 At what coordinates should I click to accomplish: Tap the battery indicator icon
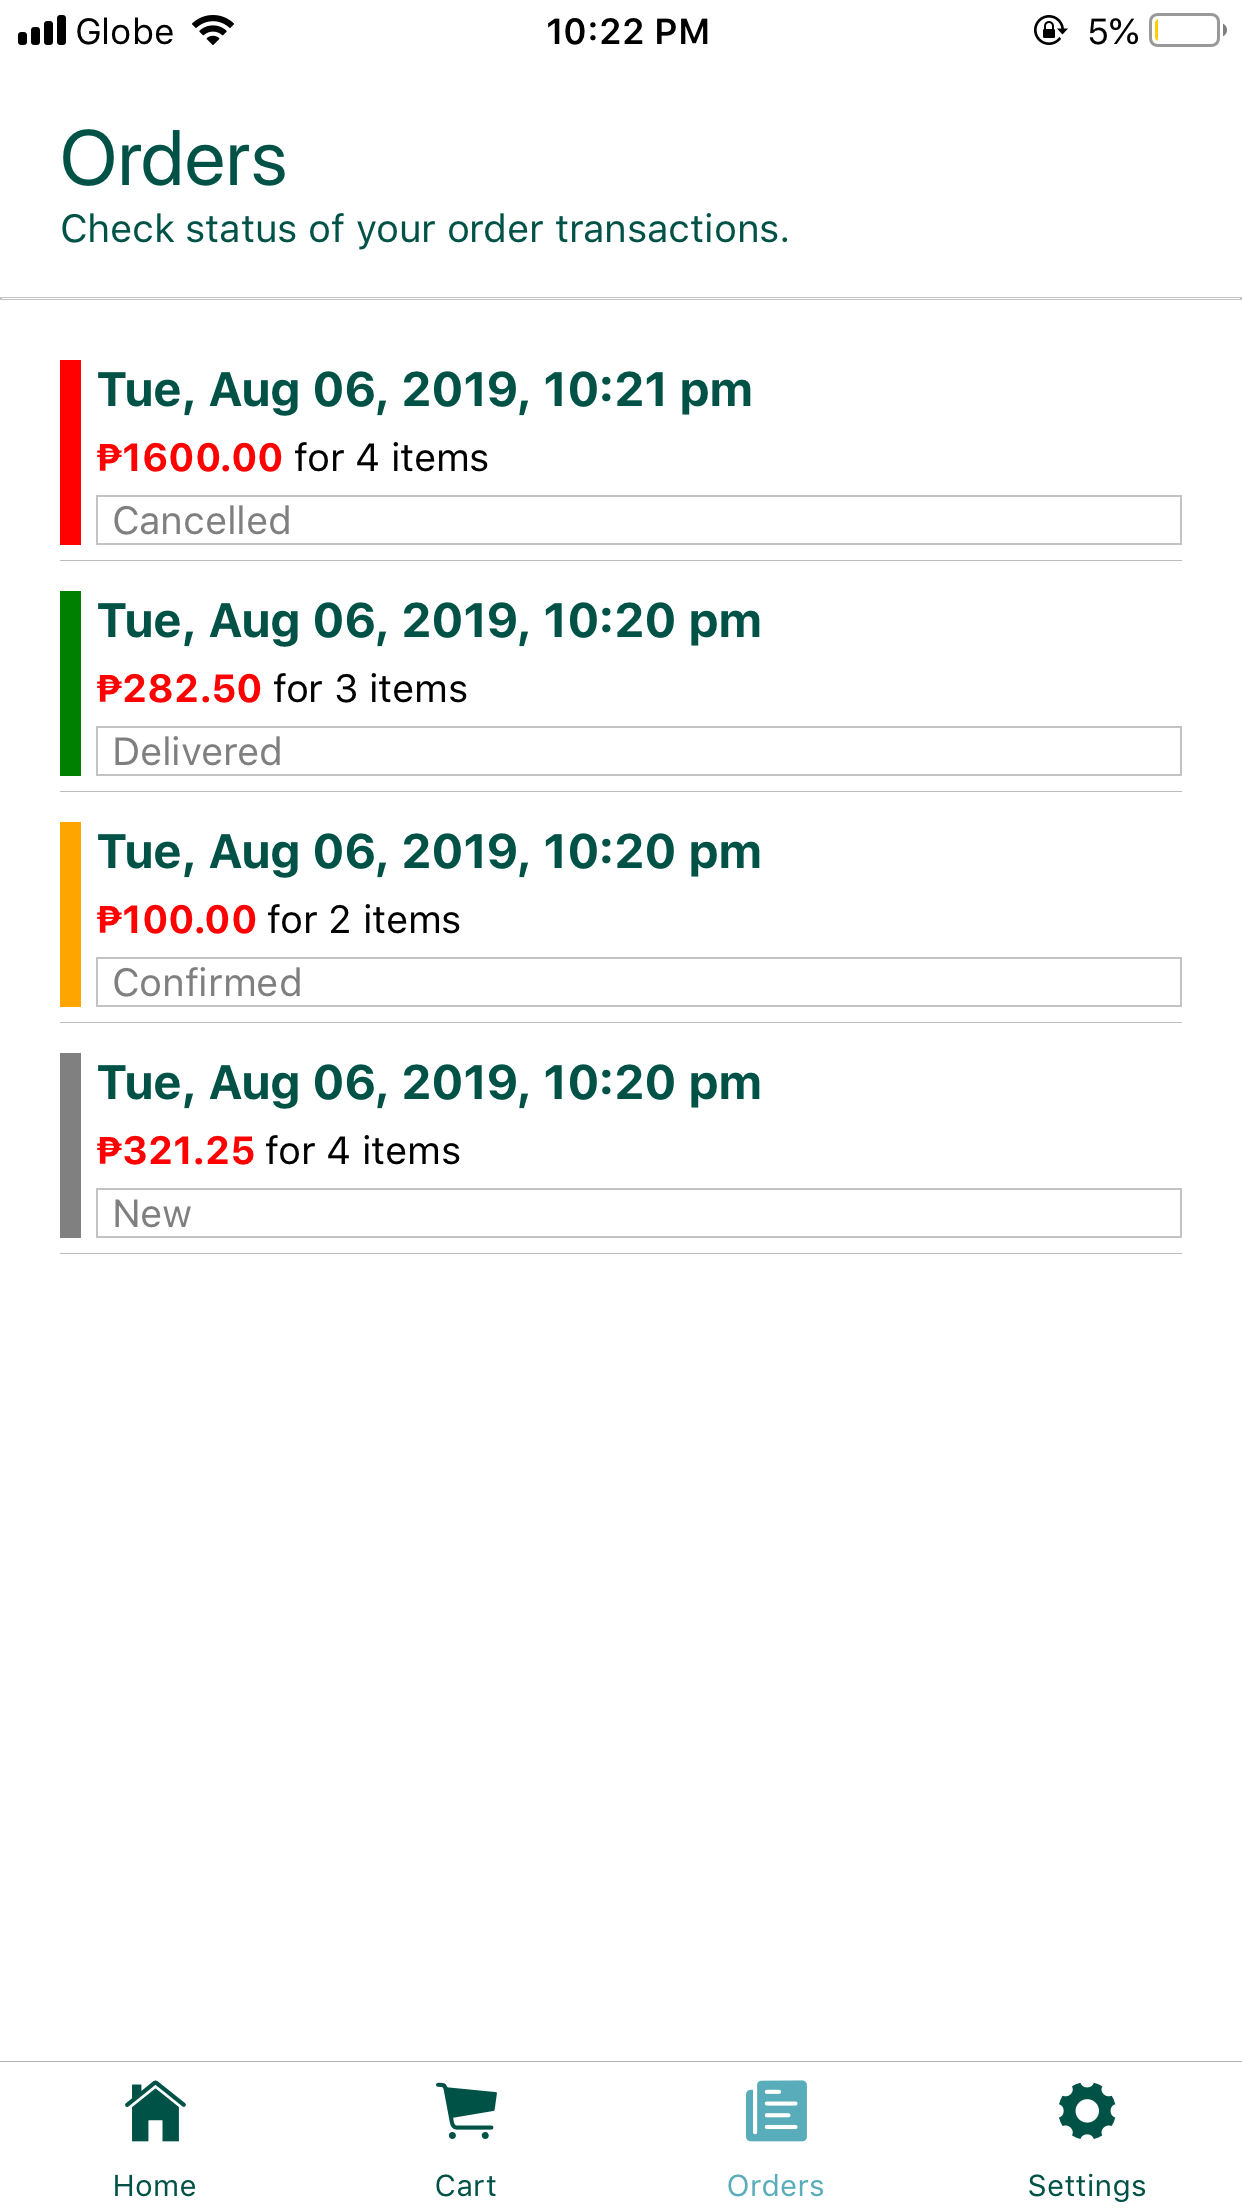(1187, 31)
